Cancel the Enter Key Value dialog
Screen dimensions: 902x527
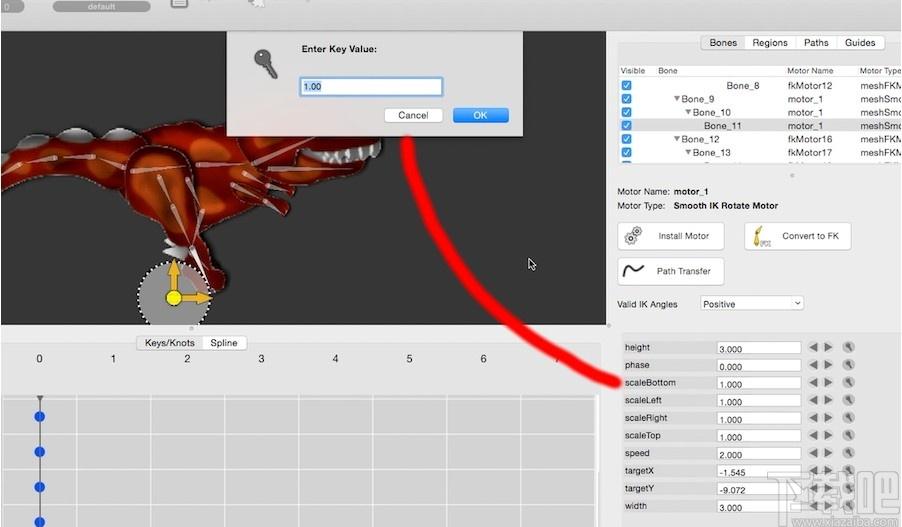click(x=413, y=115)
